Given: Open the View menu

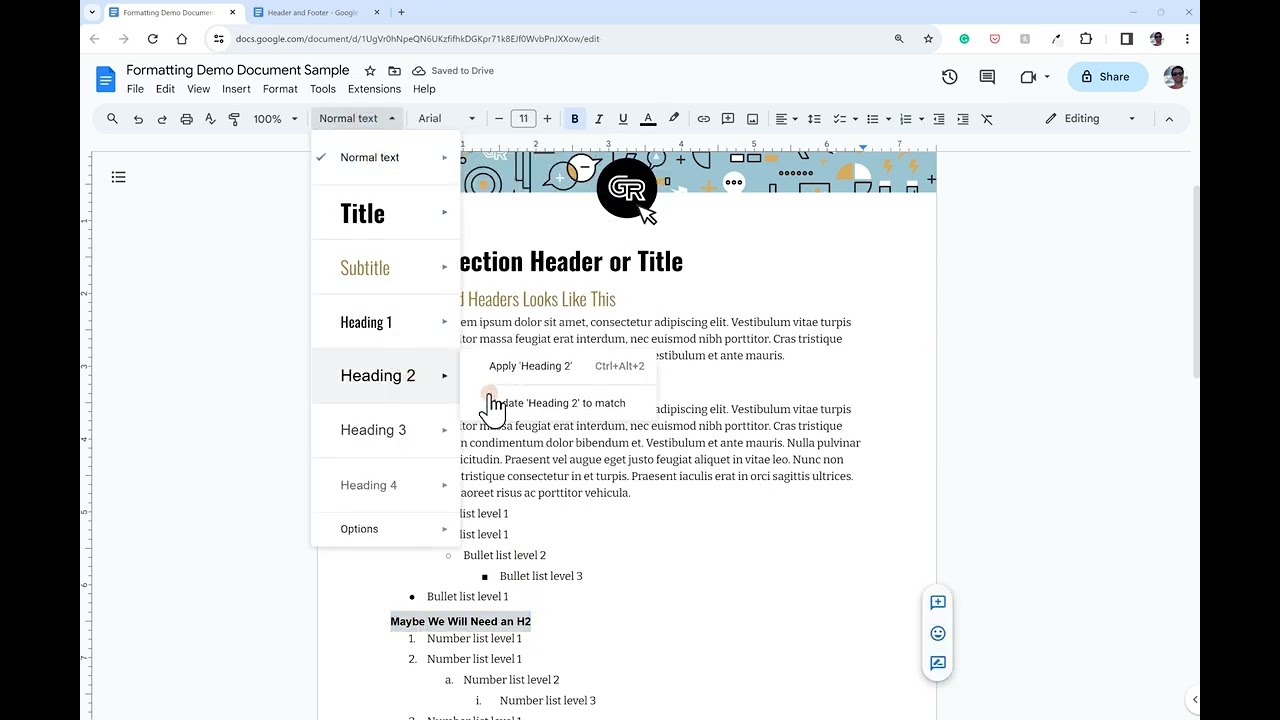Looking at the screenshot, I should pyautogui.click(x=198, y=89).
